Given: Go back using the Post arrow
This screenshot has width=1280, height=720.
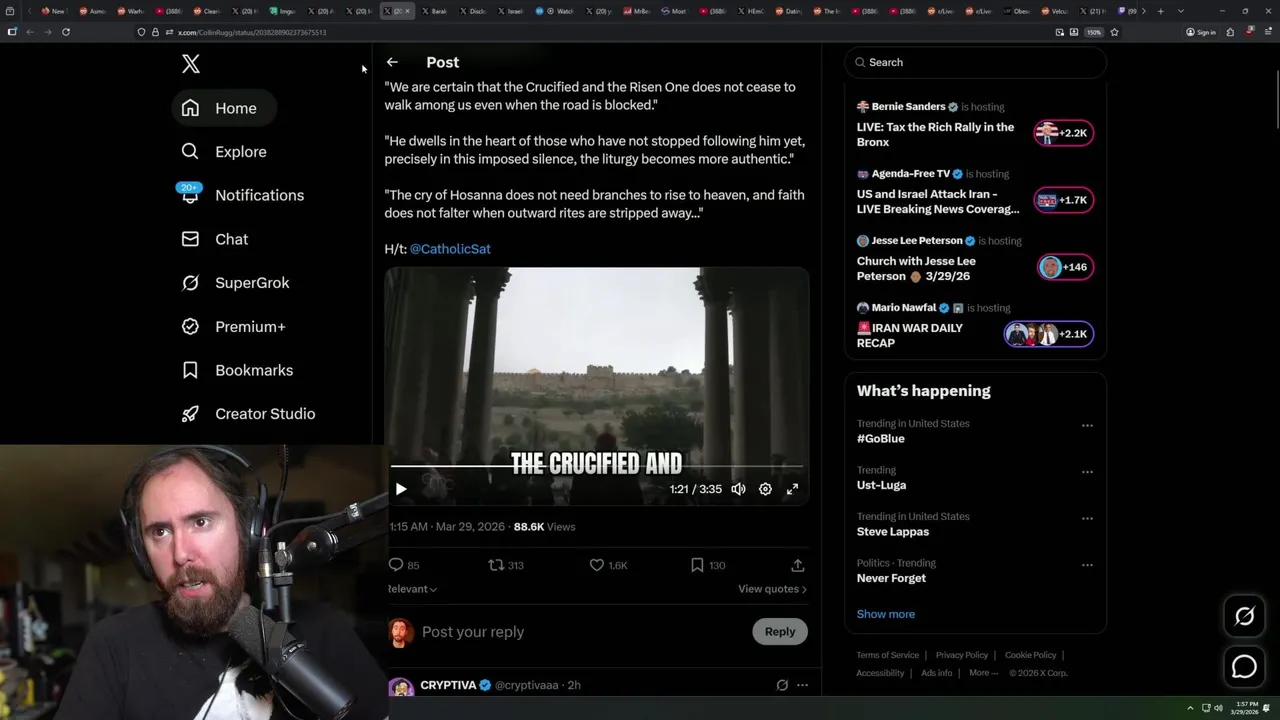Looking at the screenshot, I should point(392,62).
